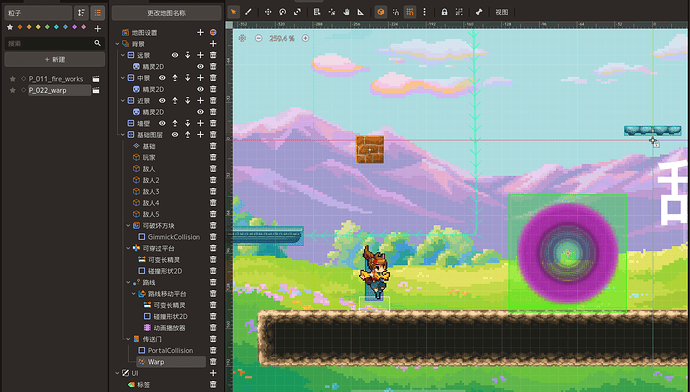Select P_011_fire_works in the particle list
The width and height of the screenshot is (690, 392).
56,79
